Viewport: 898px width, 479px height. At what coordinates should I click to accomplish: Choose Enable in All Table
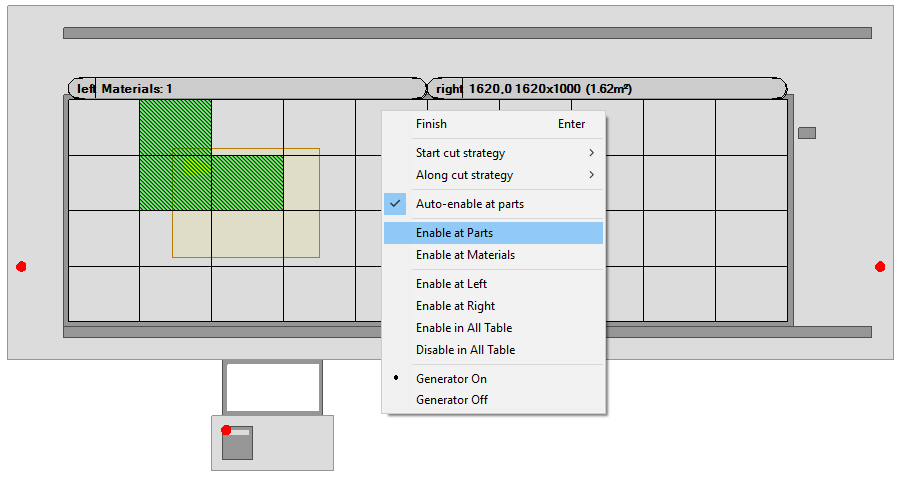point(493,328)
